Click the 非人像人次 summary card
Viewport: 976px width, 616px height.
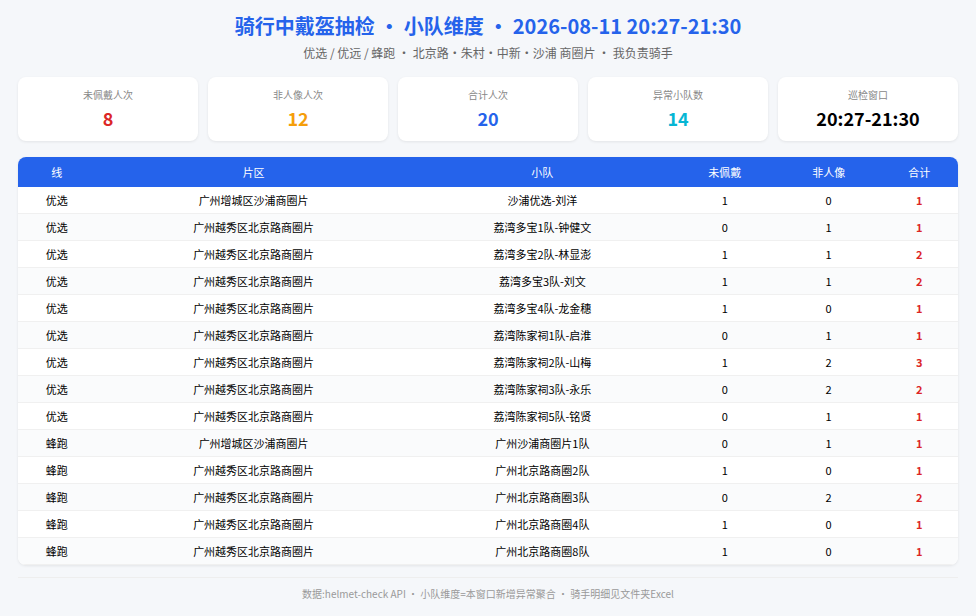[x=298, y=109]
